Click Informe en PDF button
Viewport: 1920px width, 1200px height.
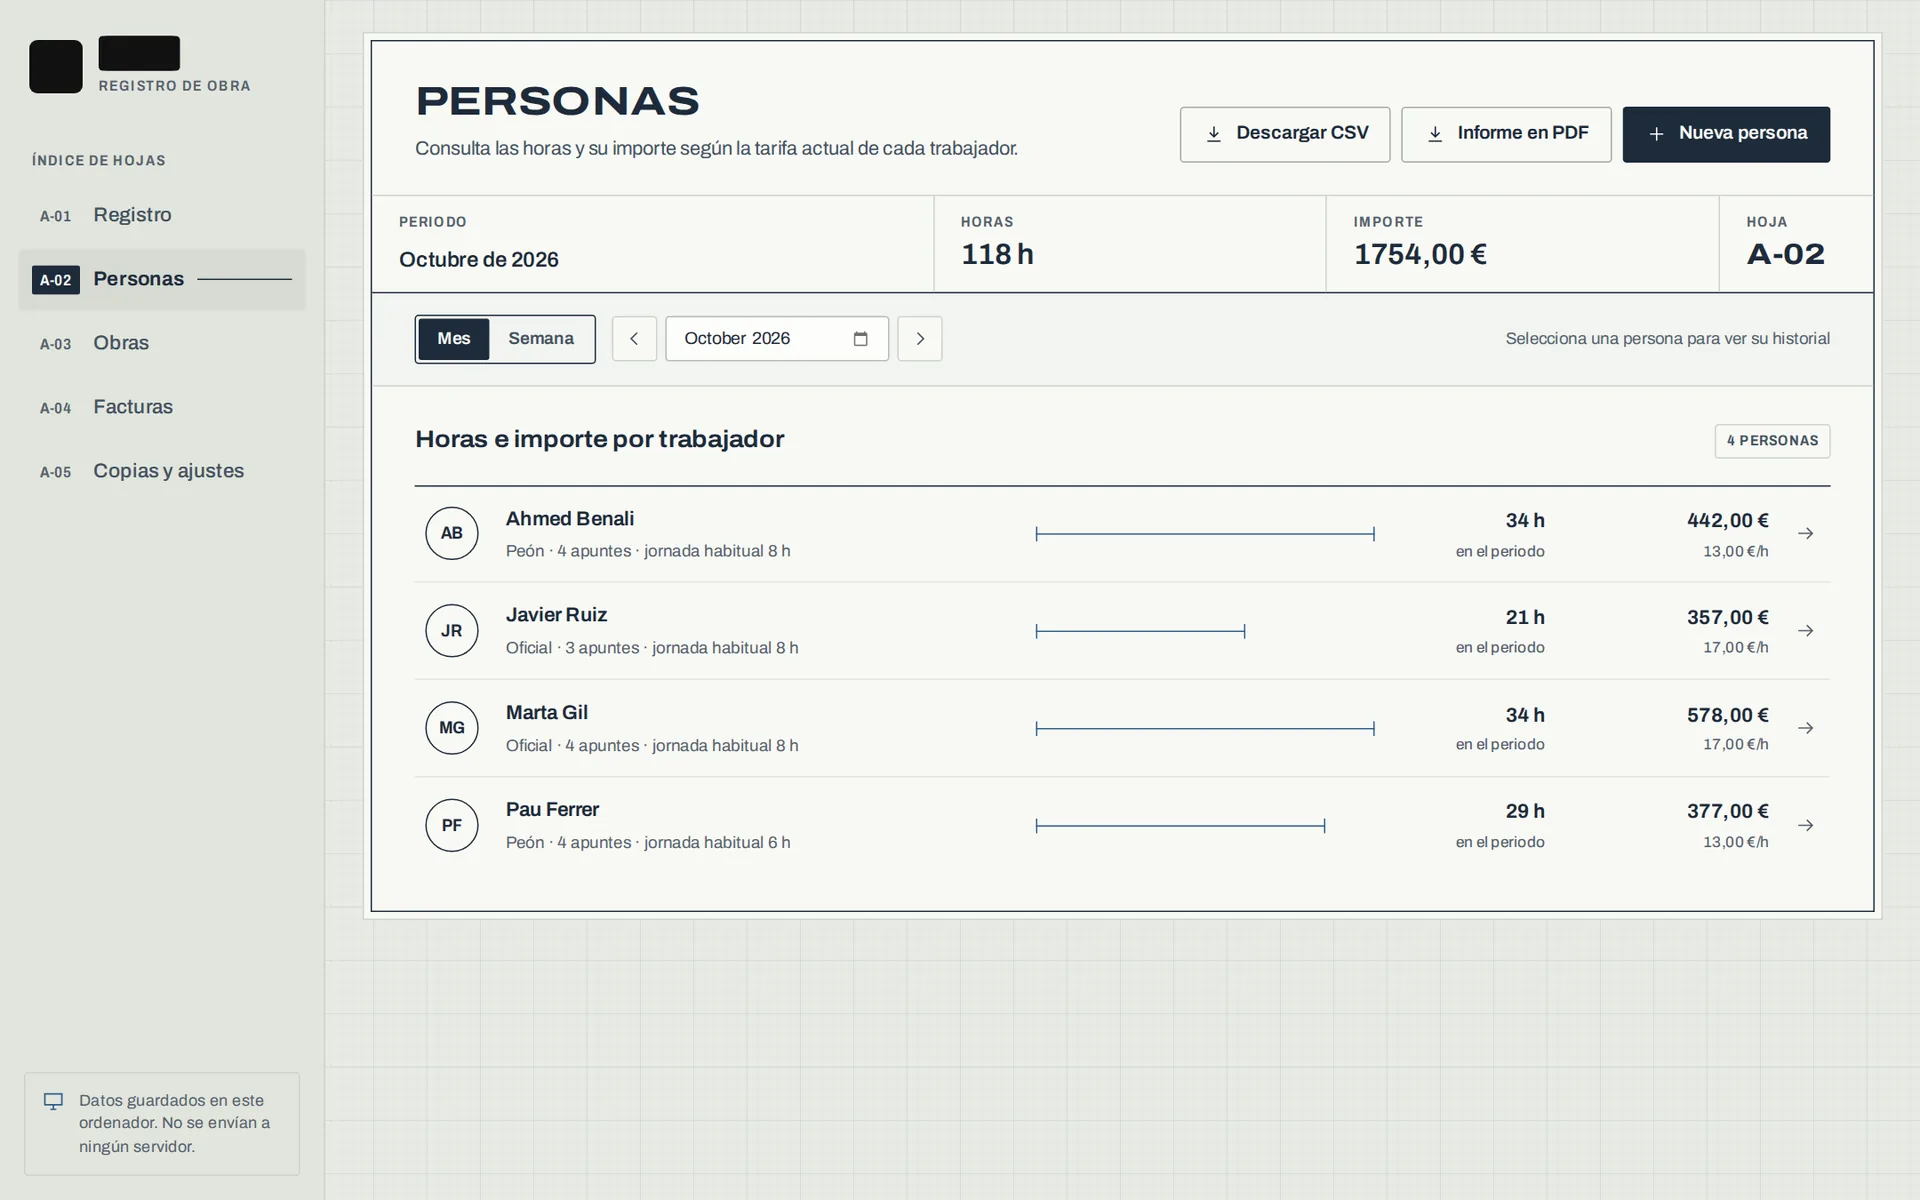(1506, 134)
